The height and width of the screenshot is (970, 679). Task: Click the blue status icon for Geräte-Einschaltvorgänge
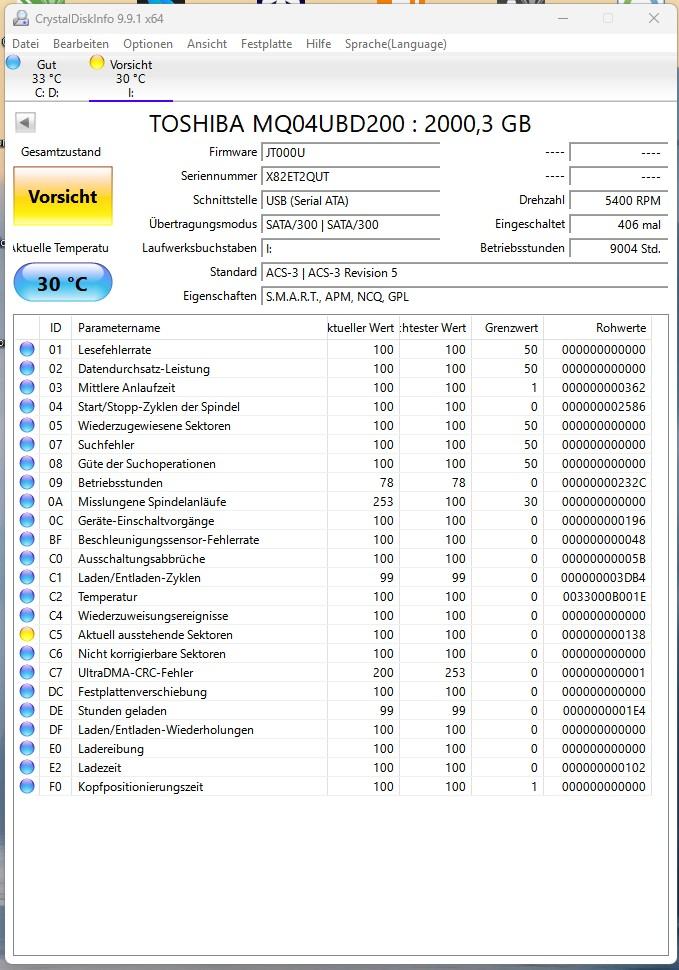[27, 520]
